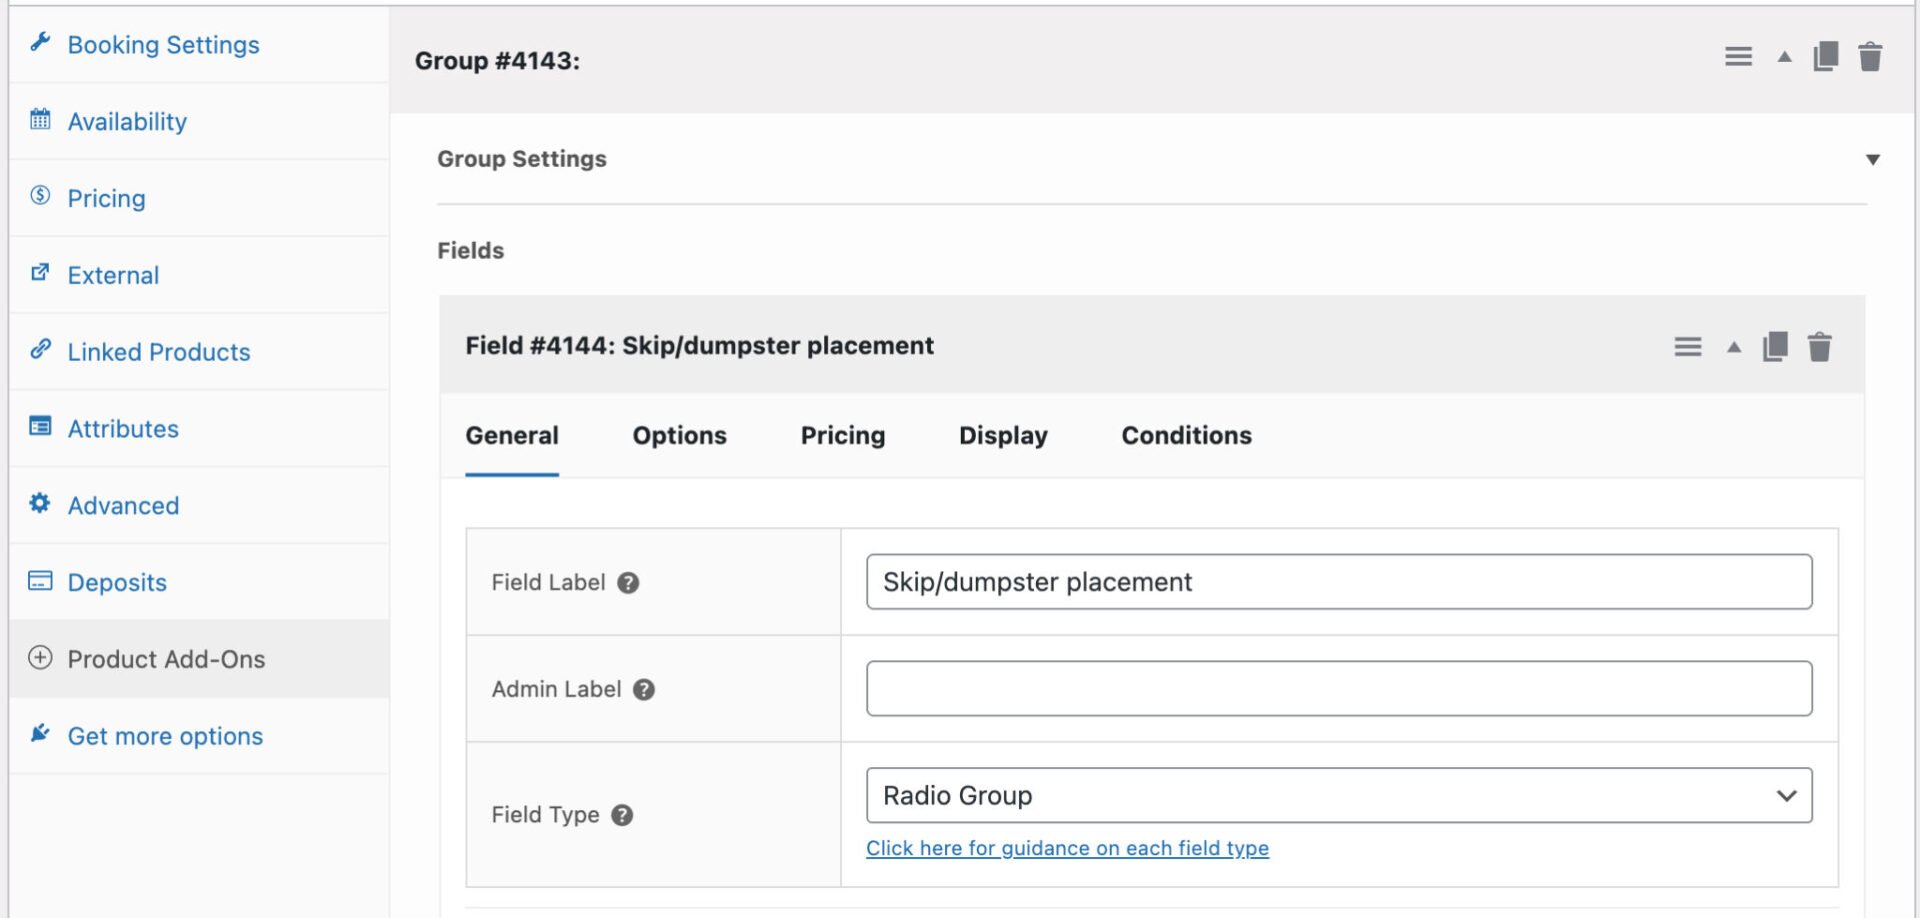The width and height of the screenshot is (1920, 918).
Task: Click the Advanced gear icon
Action: point(40,503)
